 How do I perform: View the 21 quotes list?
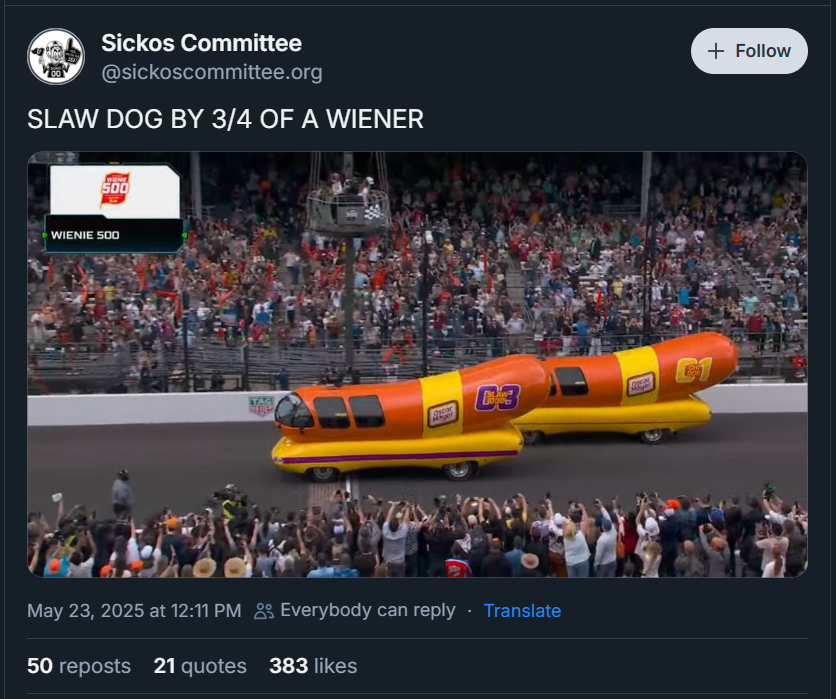coord(200,666)
